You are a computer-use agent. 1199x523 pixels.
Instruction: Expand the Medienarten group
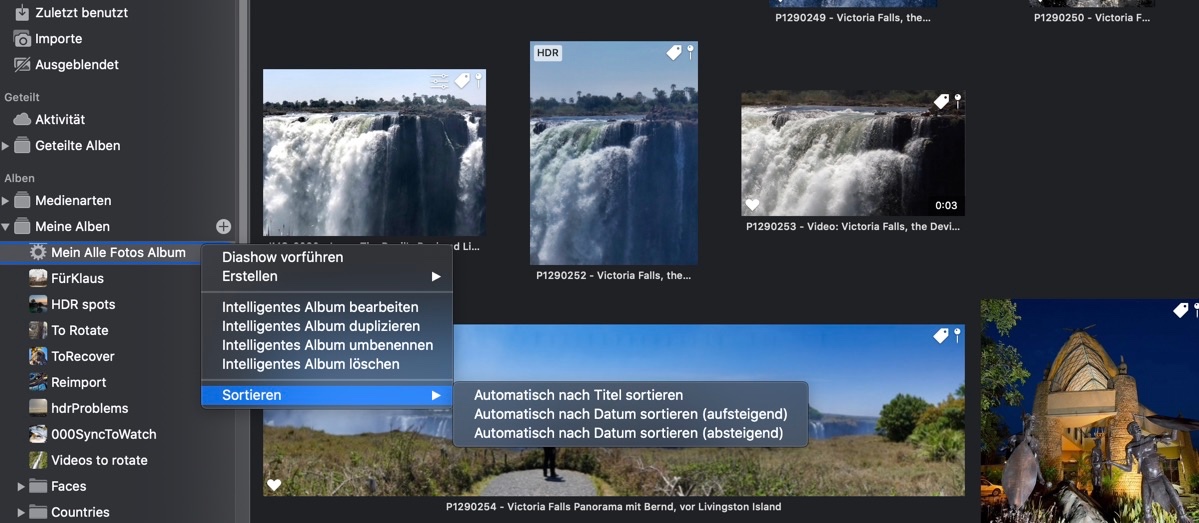point(6,201)
